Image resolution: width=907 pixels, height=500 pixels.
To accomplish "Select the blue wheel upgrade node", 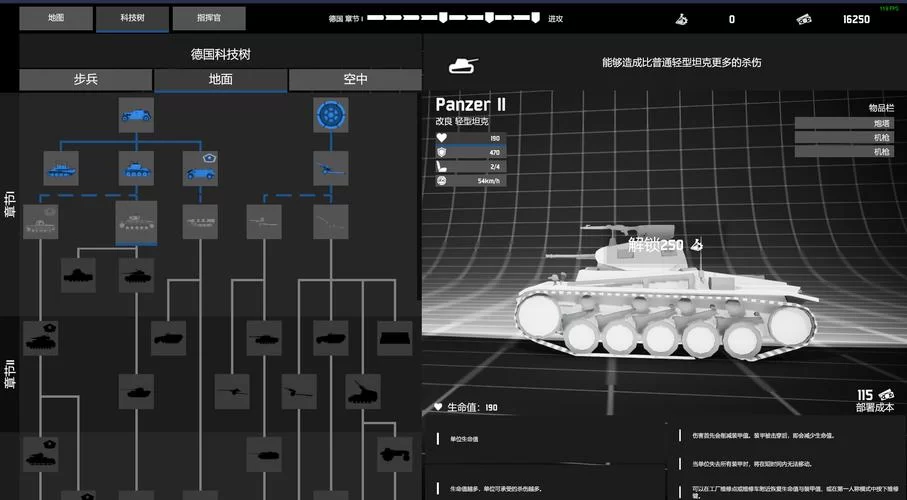I will (331, 115).
